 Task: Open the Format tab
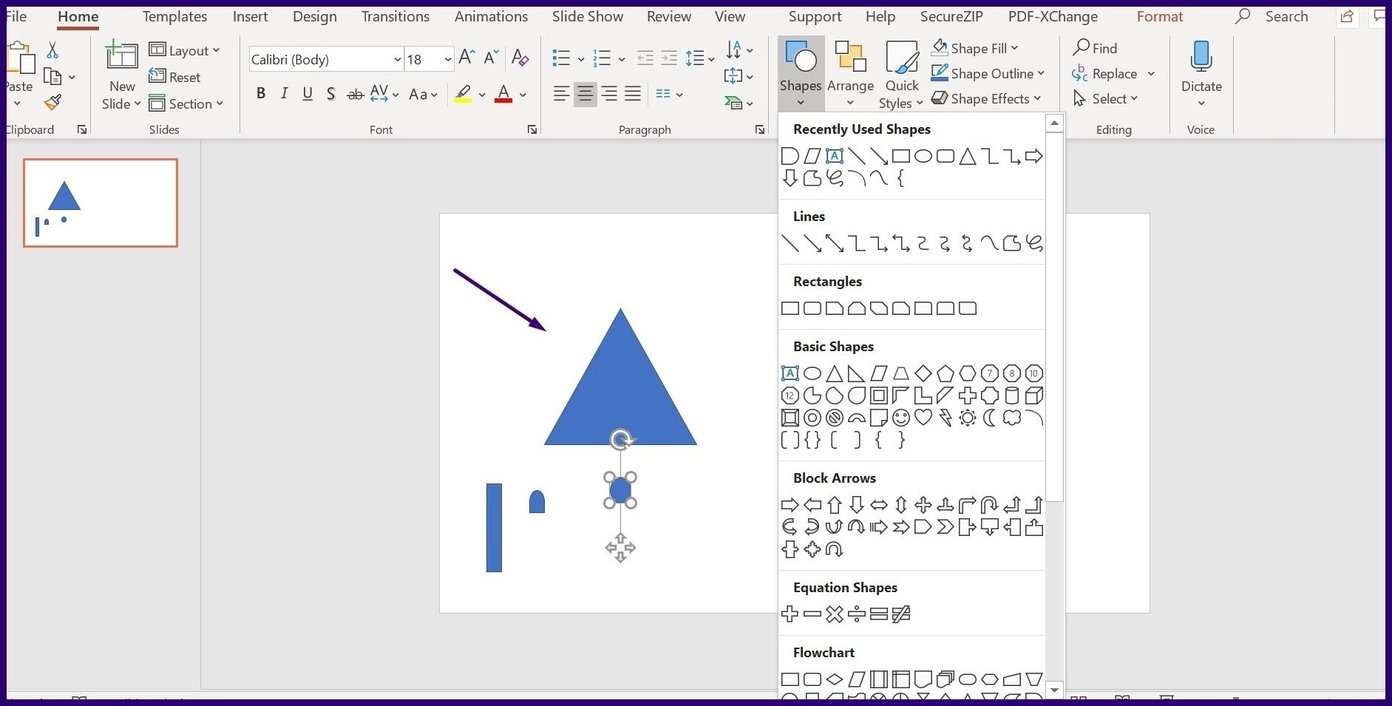click(1160, 16)
